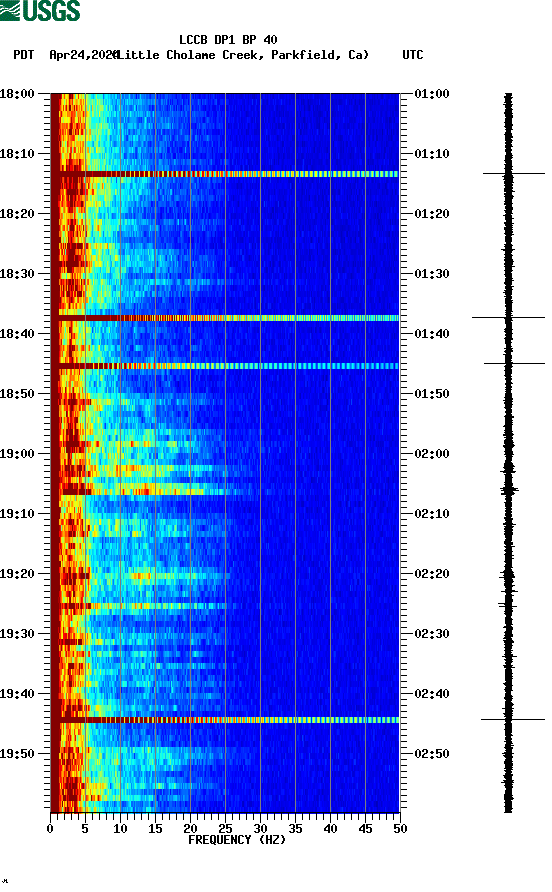Click the 02:20 UTC time label

click(432, 573)
